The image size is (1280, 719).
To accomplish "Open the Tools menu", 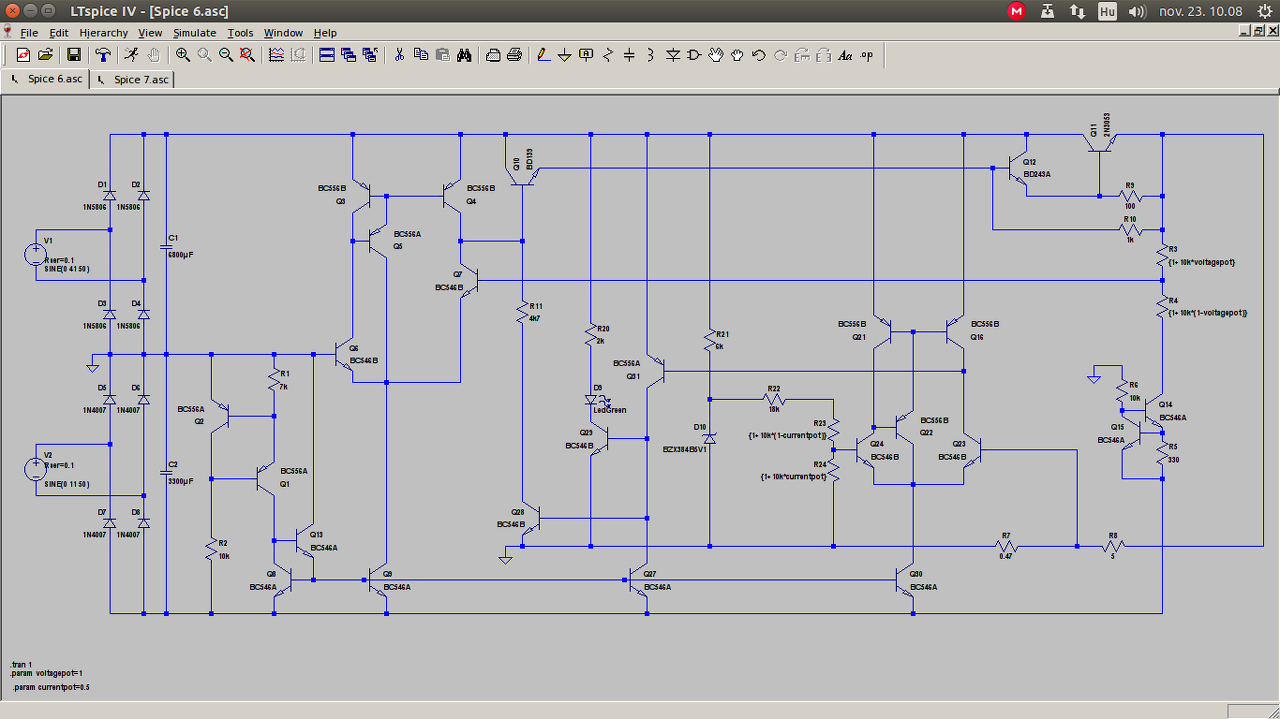I will click(240, 33).
